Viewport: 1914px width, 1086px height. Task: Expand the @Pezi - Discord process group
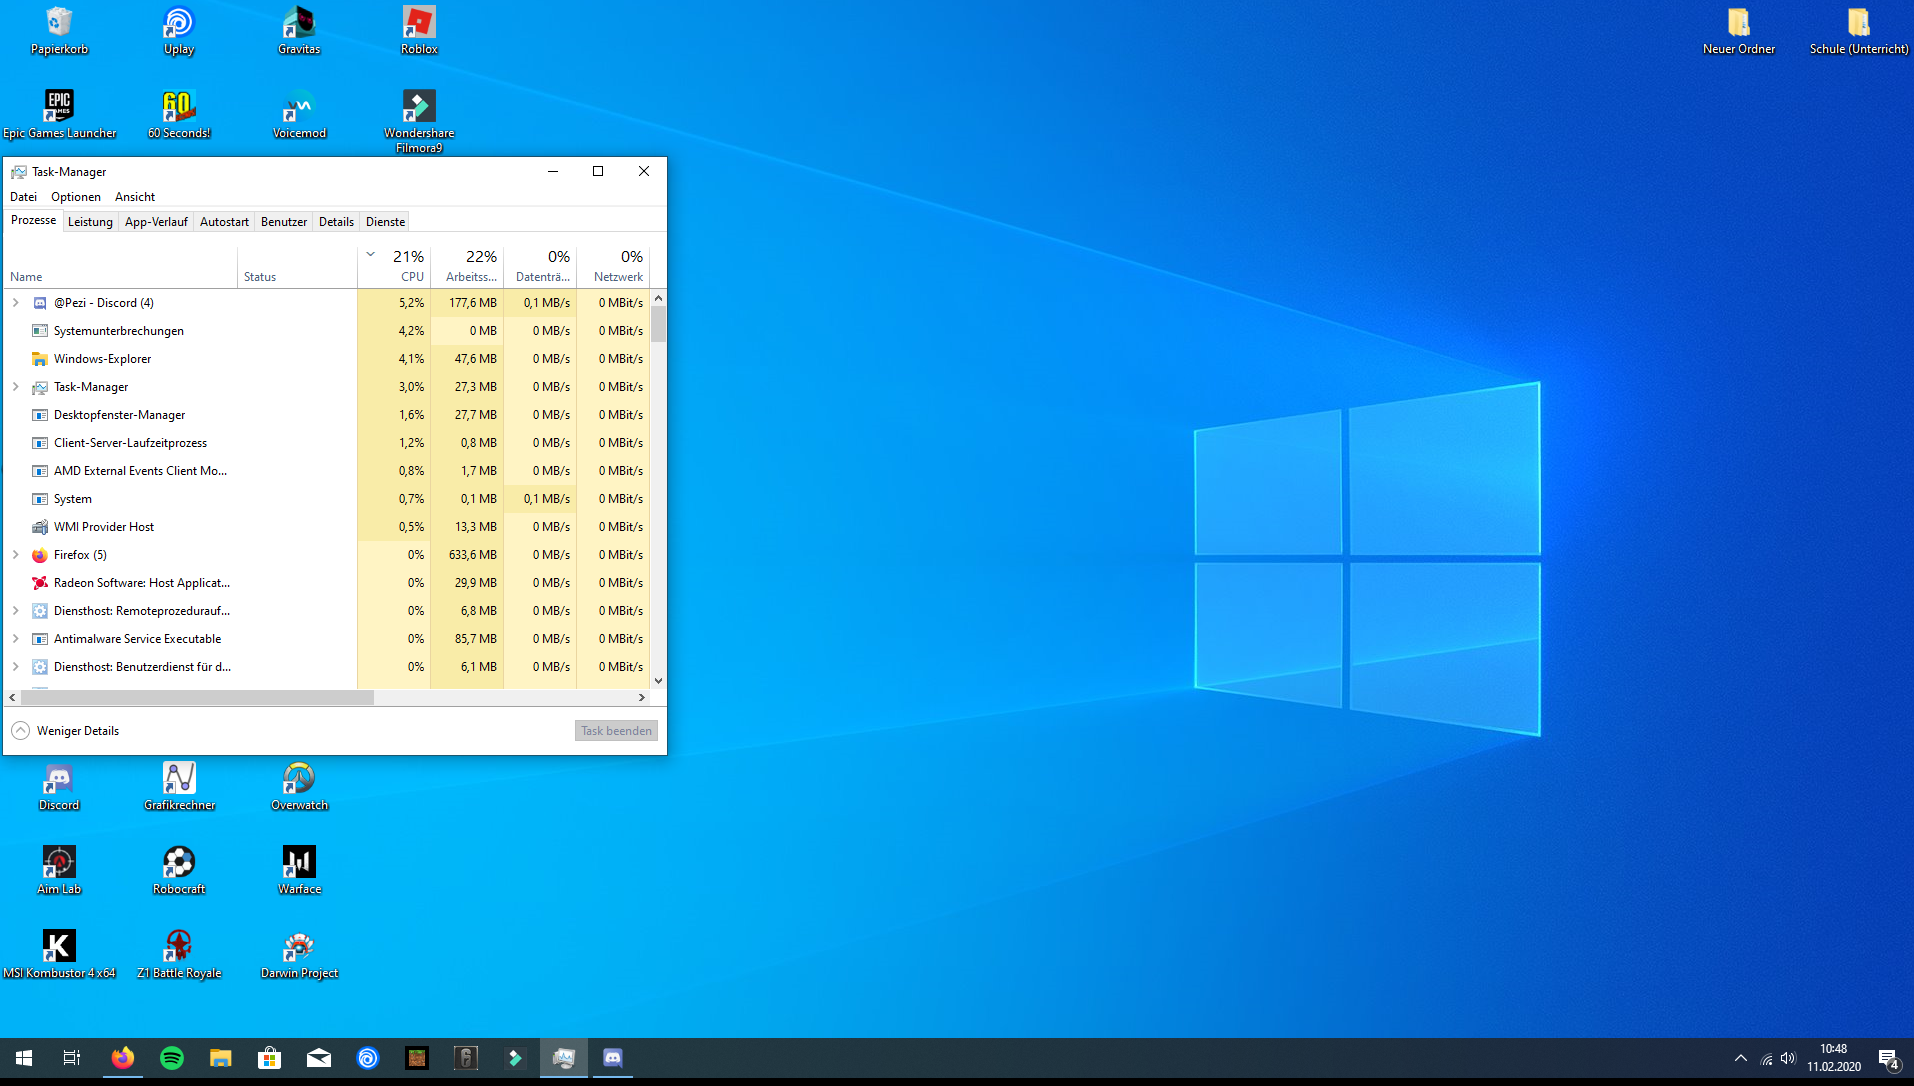coord(16,303)
